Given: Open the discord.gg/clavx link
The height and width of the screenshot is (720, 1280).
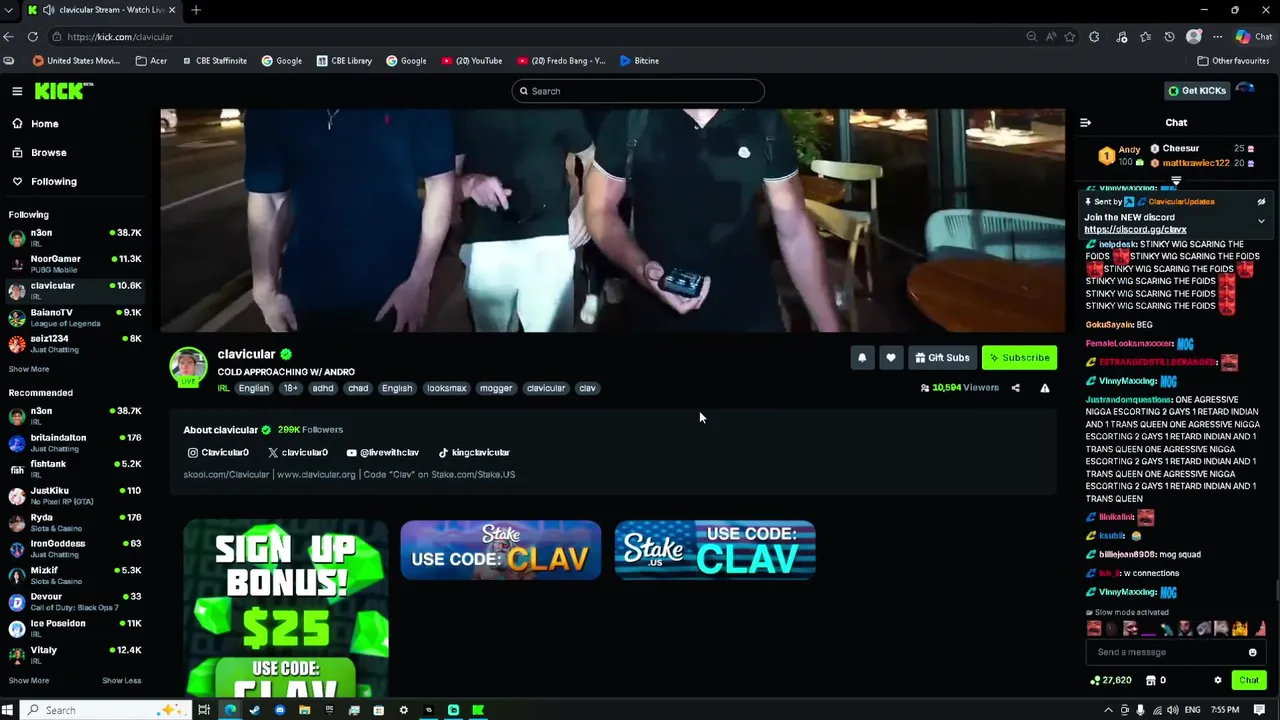Looking at the screenshot, I should (1135, 230).
